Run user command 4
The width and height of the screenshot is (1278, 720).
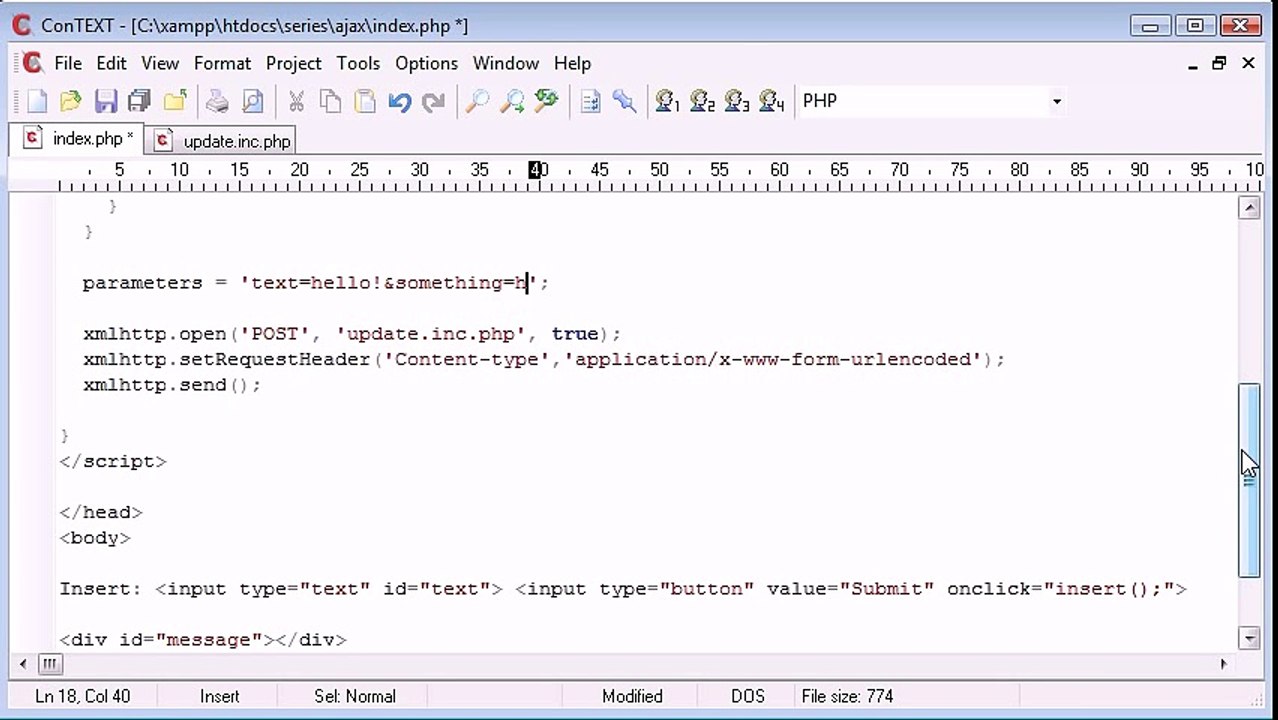772,101
